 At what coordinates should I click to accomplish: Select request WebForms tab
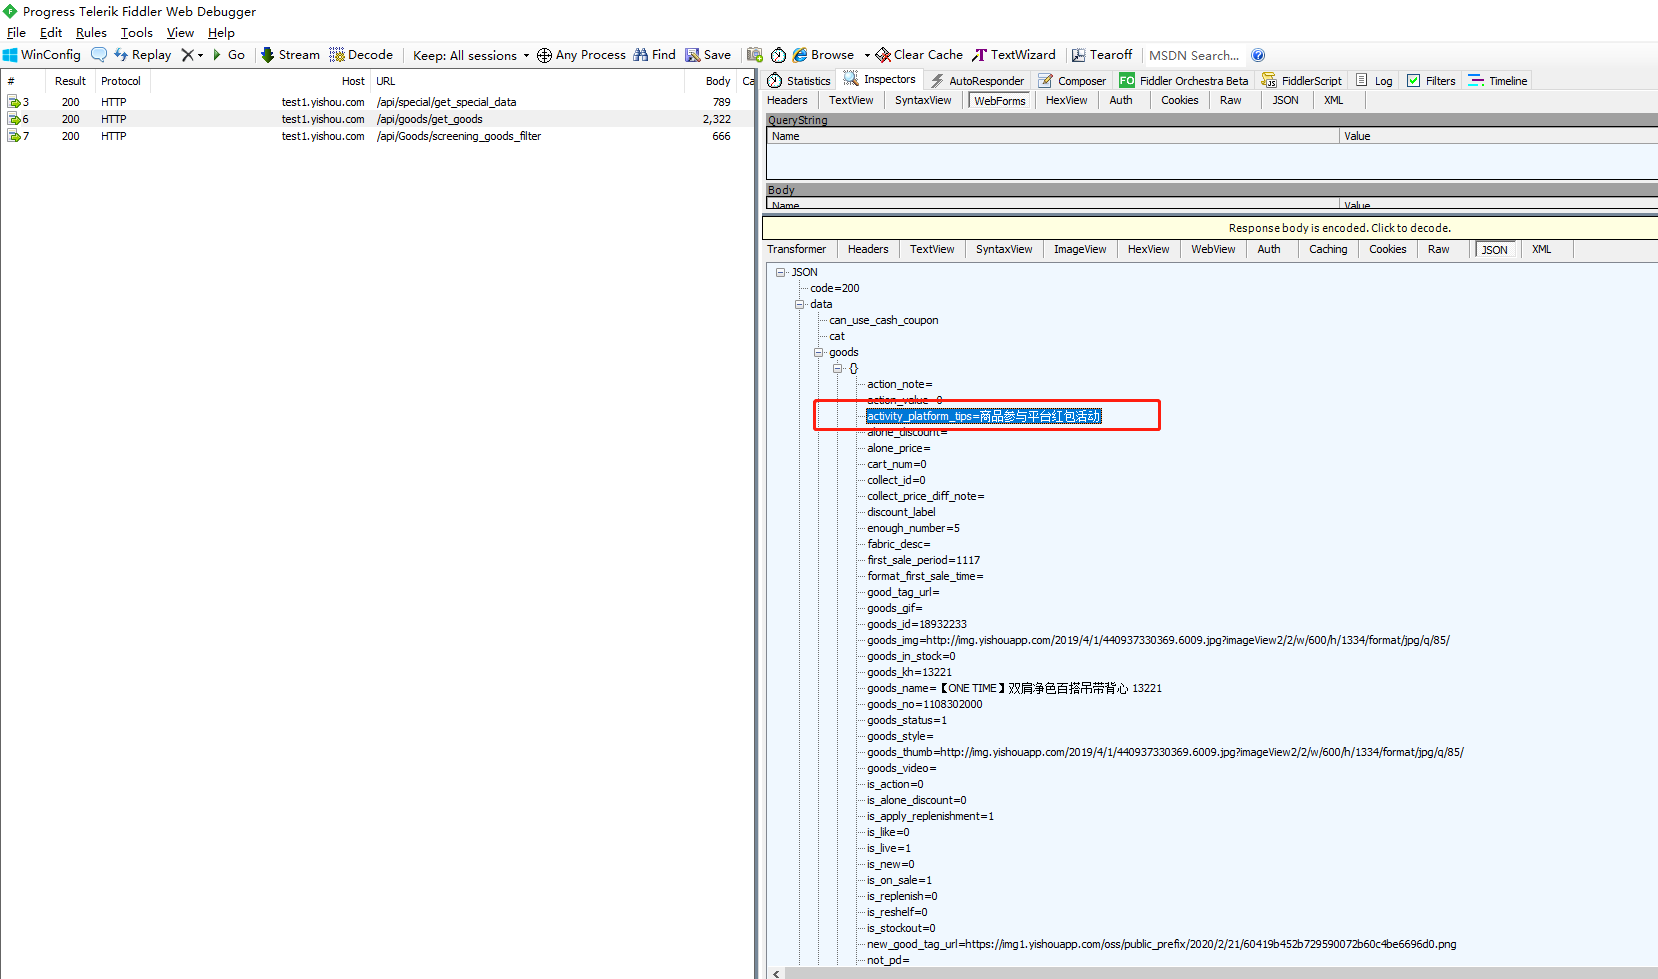coord(1000,101)
